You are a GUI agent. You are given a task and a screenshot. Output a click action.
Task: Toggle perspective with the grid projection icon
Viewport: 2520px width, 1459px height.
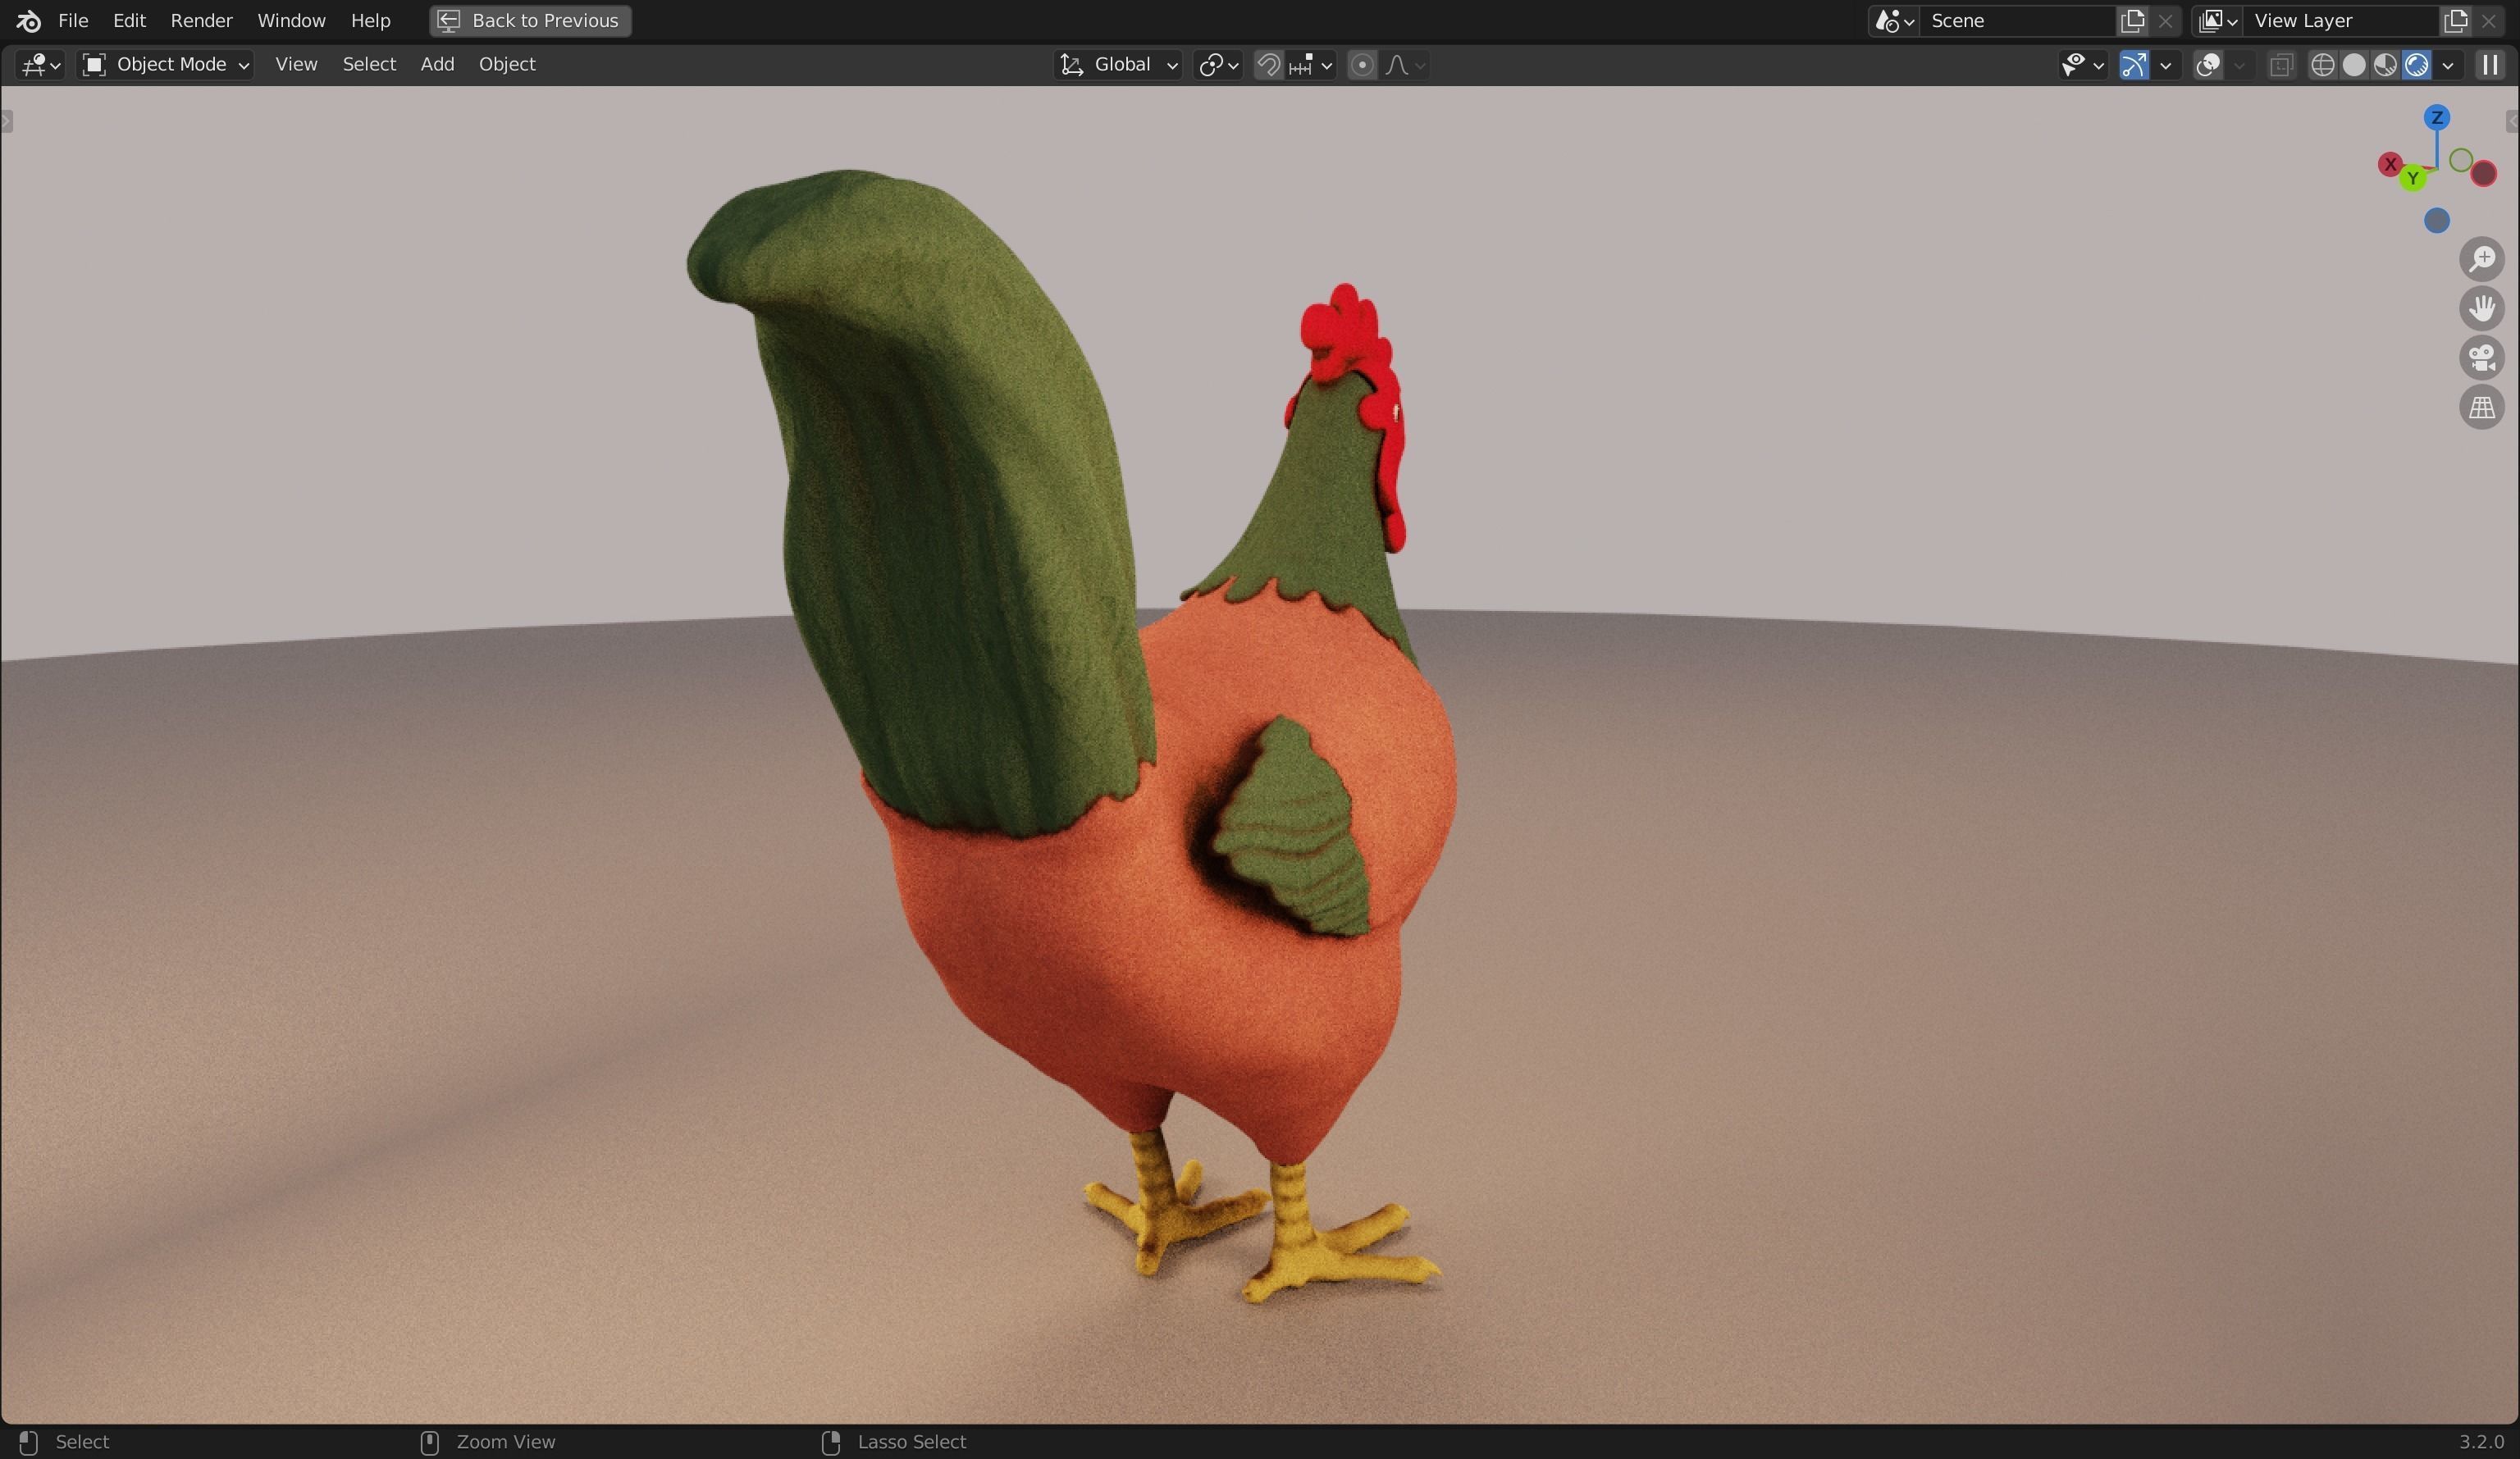[2483, 407]
